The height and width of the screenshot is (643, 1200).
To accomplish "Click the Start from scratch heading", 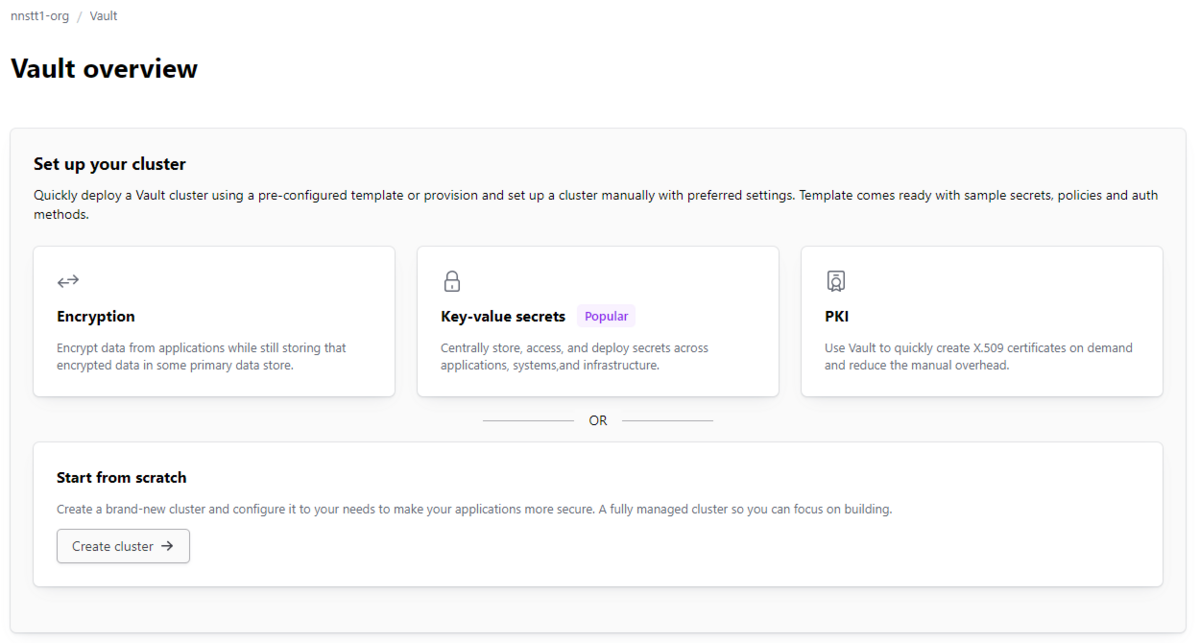I will click(x=122, y=477).
